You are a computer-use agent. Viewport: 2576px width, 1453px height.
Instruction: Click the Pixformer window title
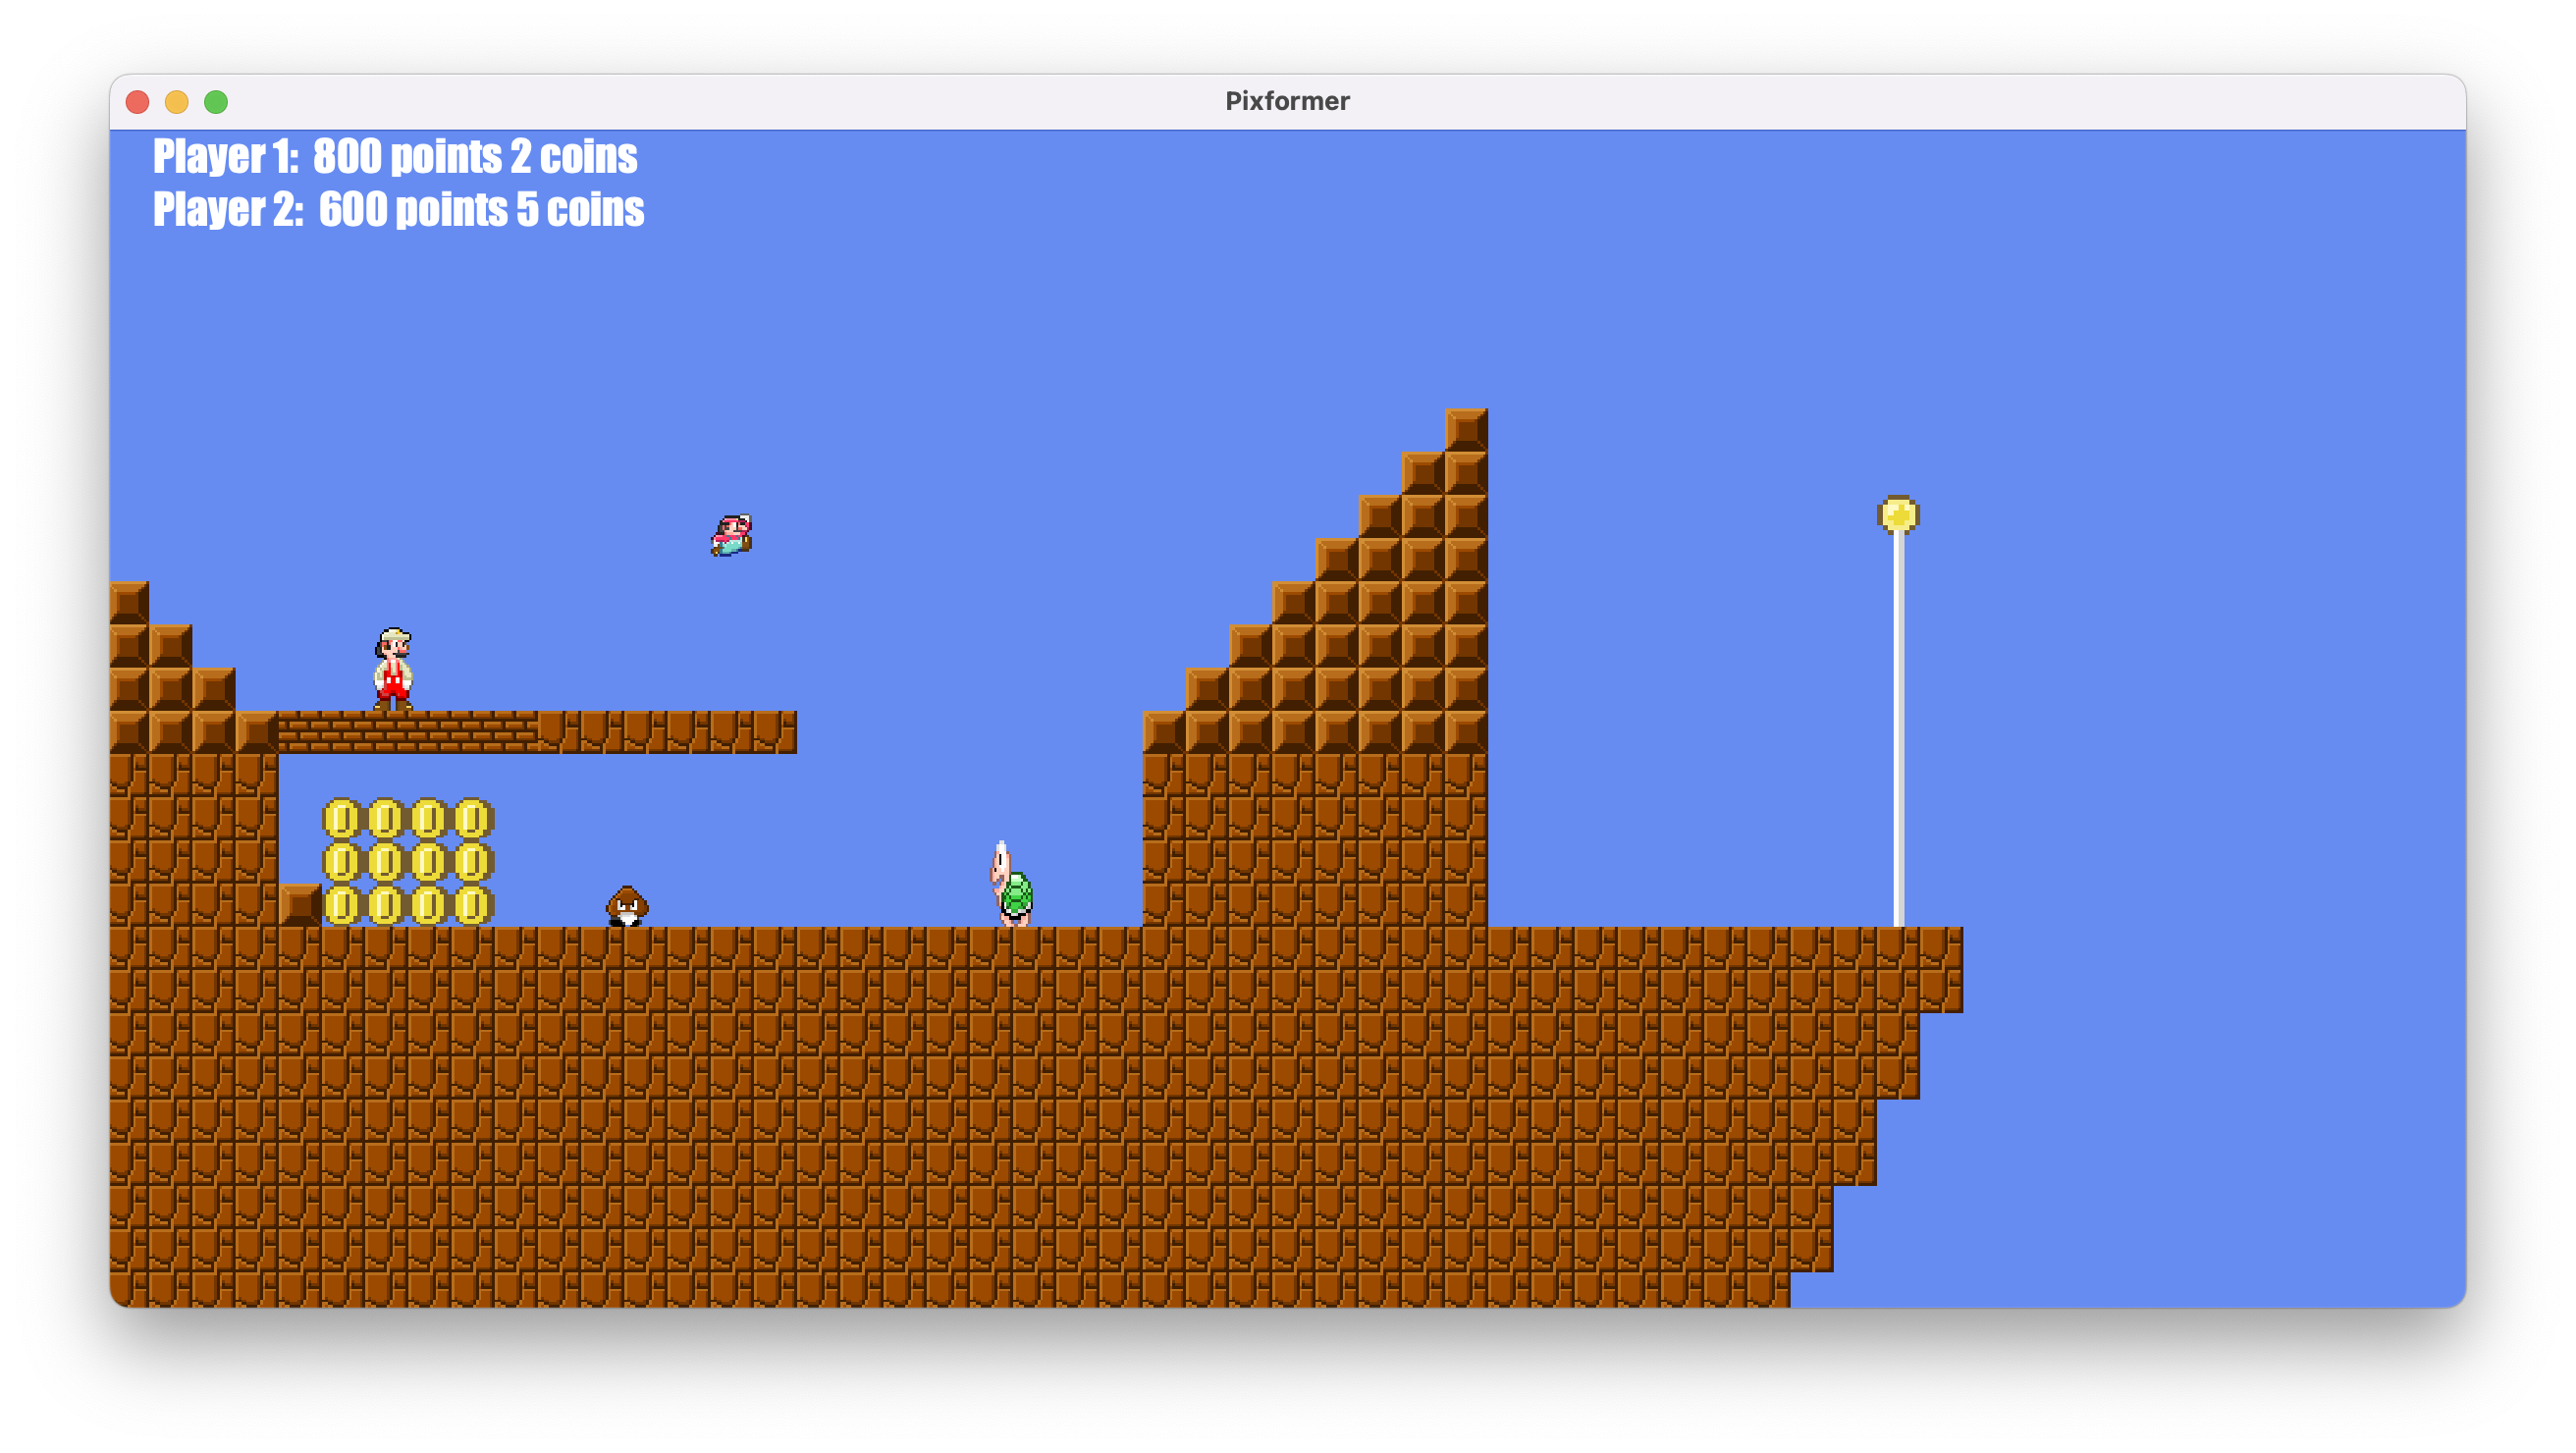click(x=1287, y=101)
